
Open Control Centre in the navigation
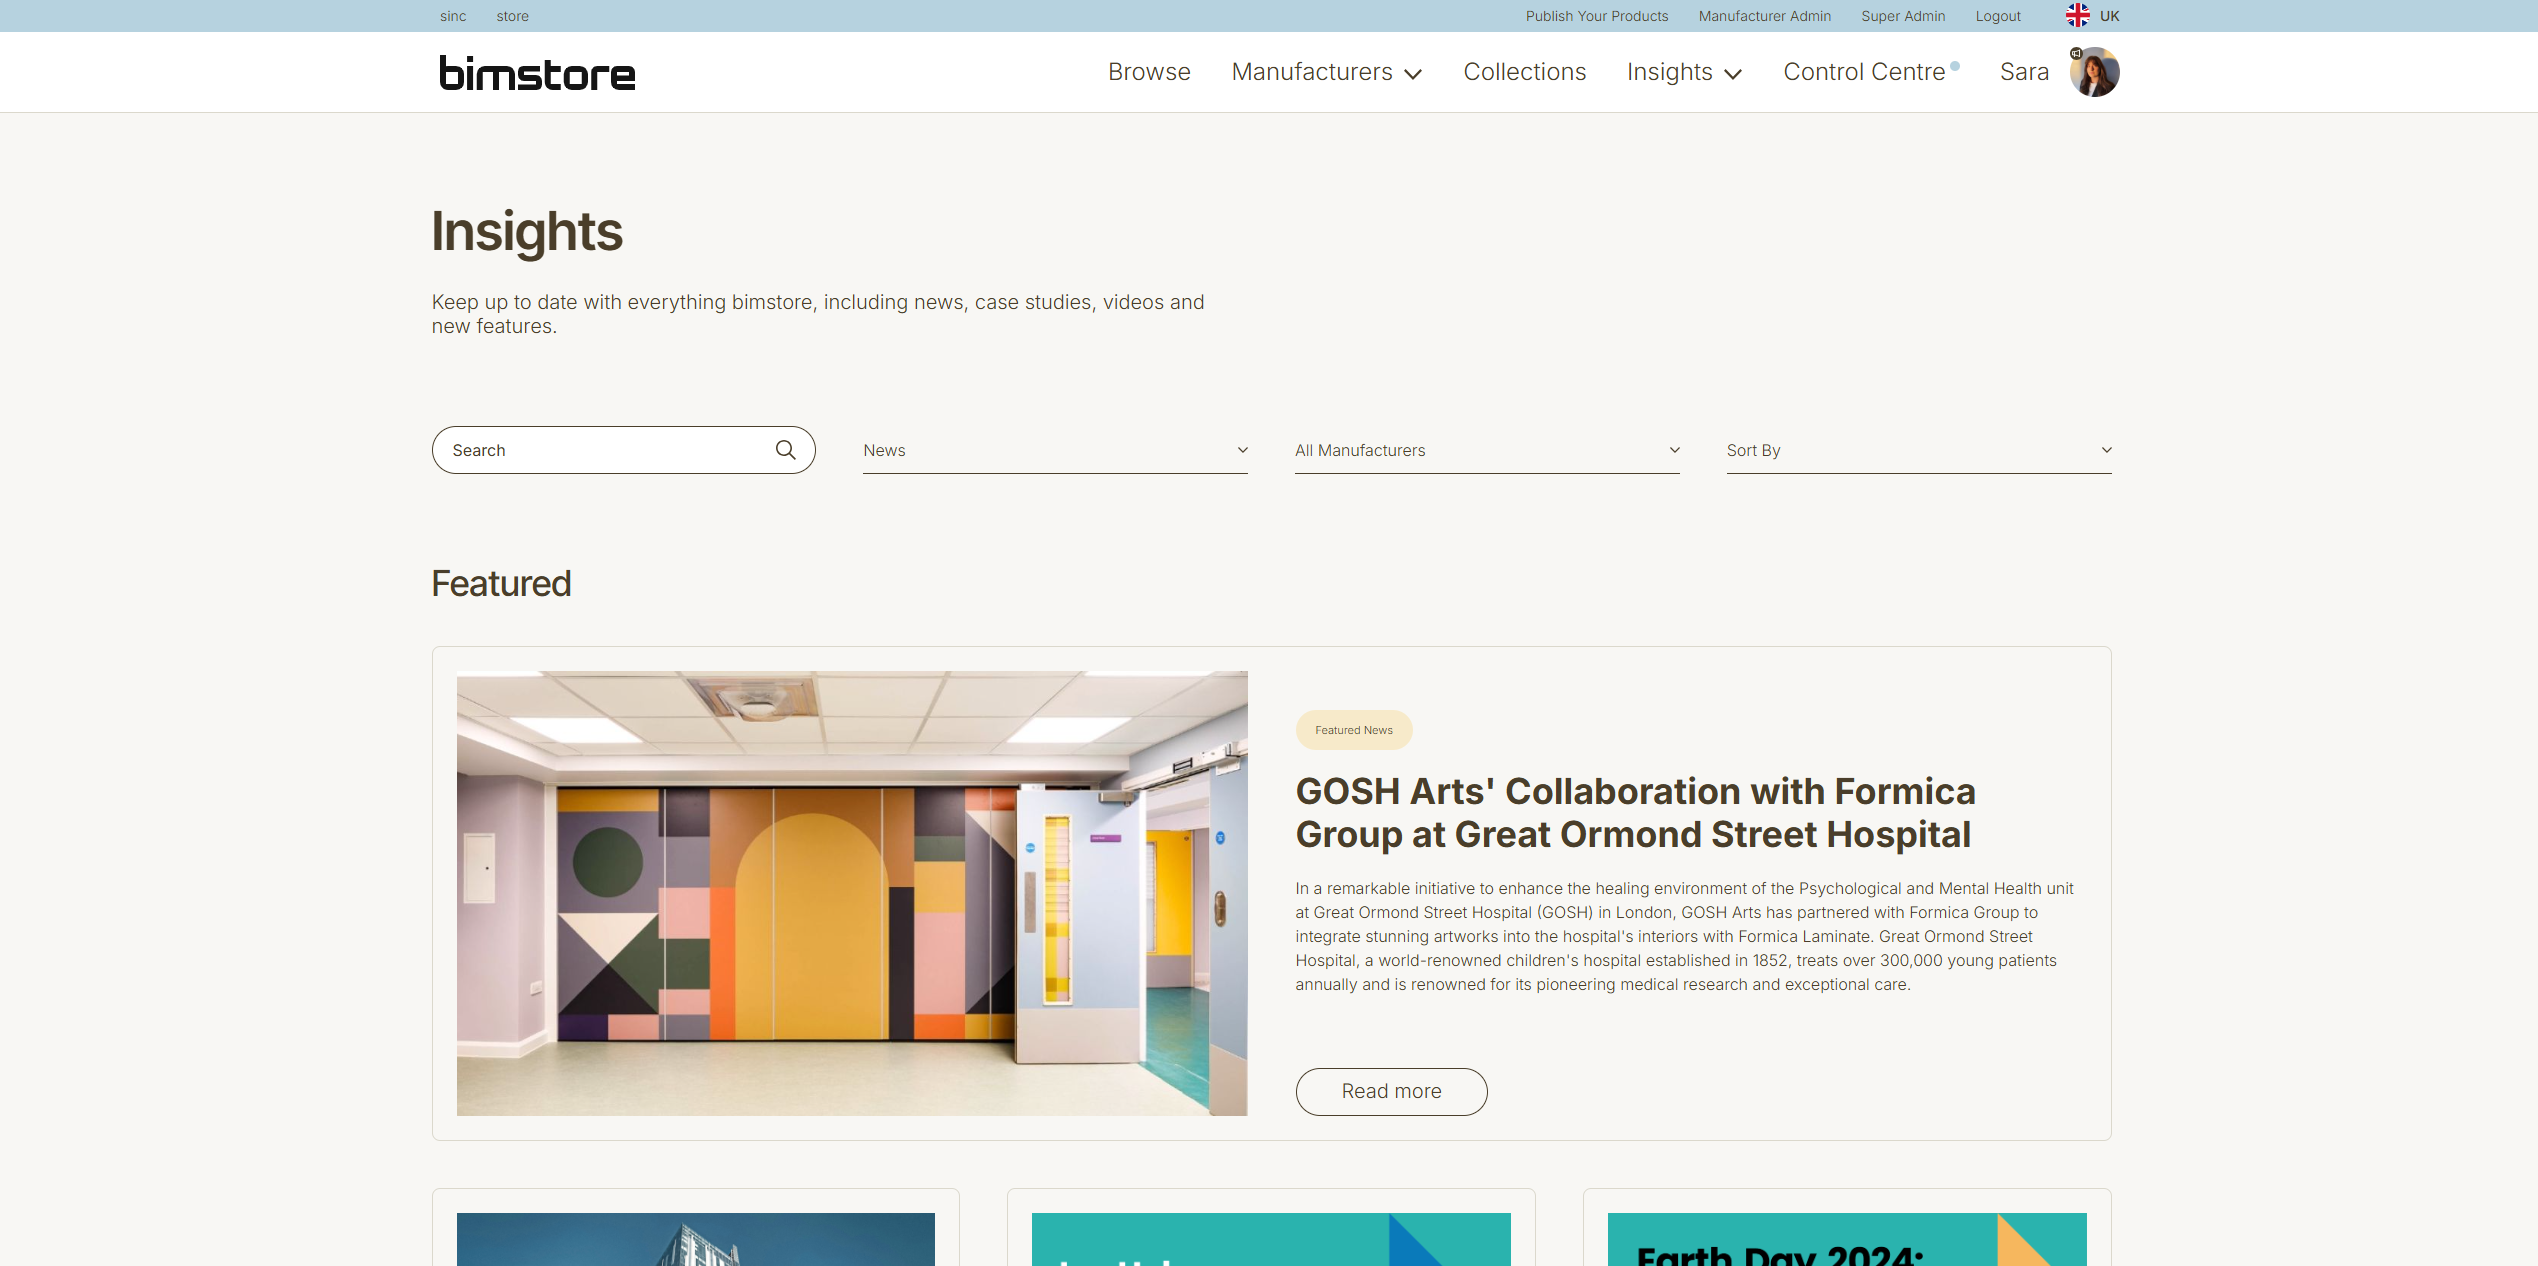point(1864,72)
